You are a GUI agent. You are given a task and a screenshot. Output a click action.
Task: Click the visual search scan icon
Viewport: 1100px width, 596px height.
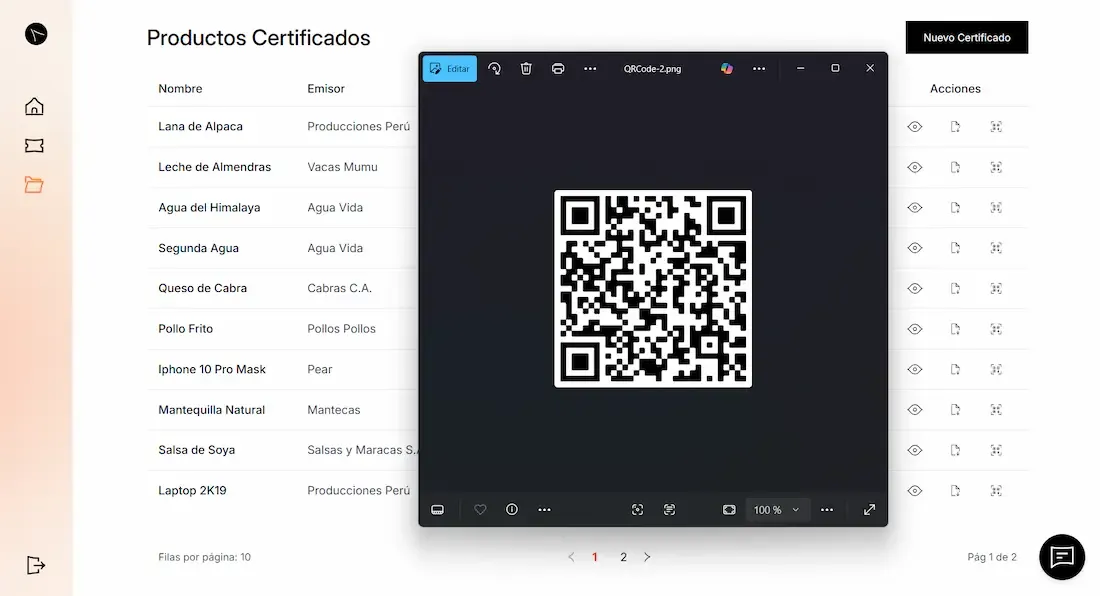click(x=637, y=510)
